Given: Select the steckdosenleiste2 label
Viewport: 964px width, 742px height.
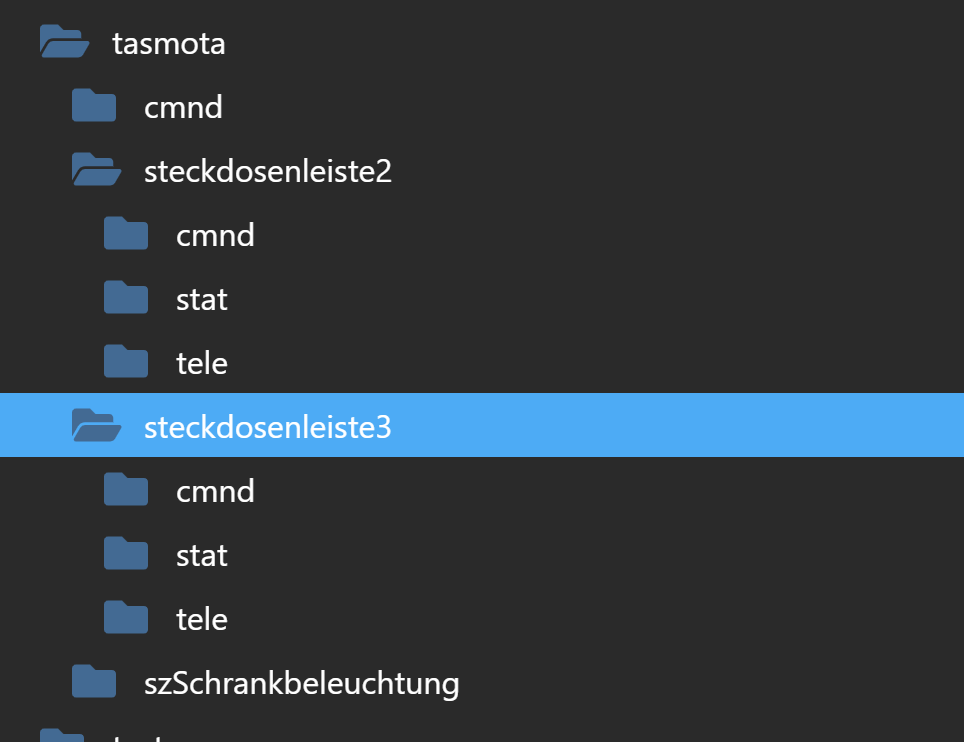Looking at the screenshot, I should 267,171.
